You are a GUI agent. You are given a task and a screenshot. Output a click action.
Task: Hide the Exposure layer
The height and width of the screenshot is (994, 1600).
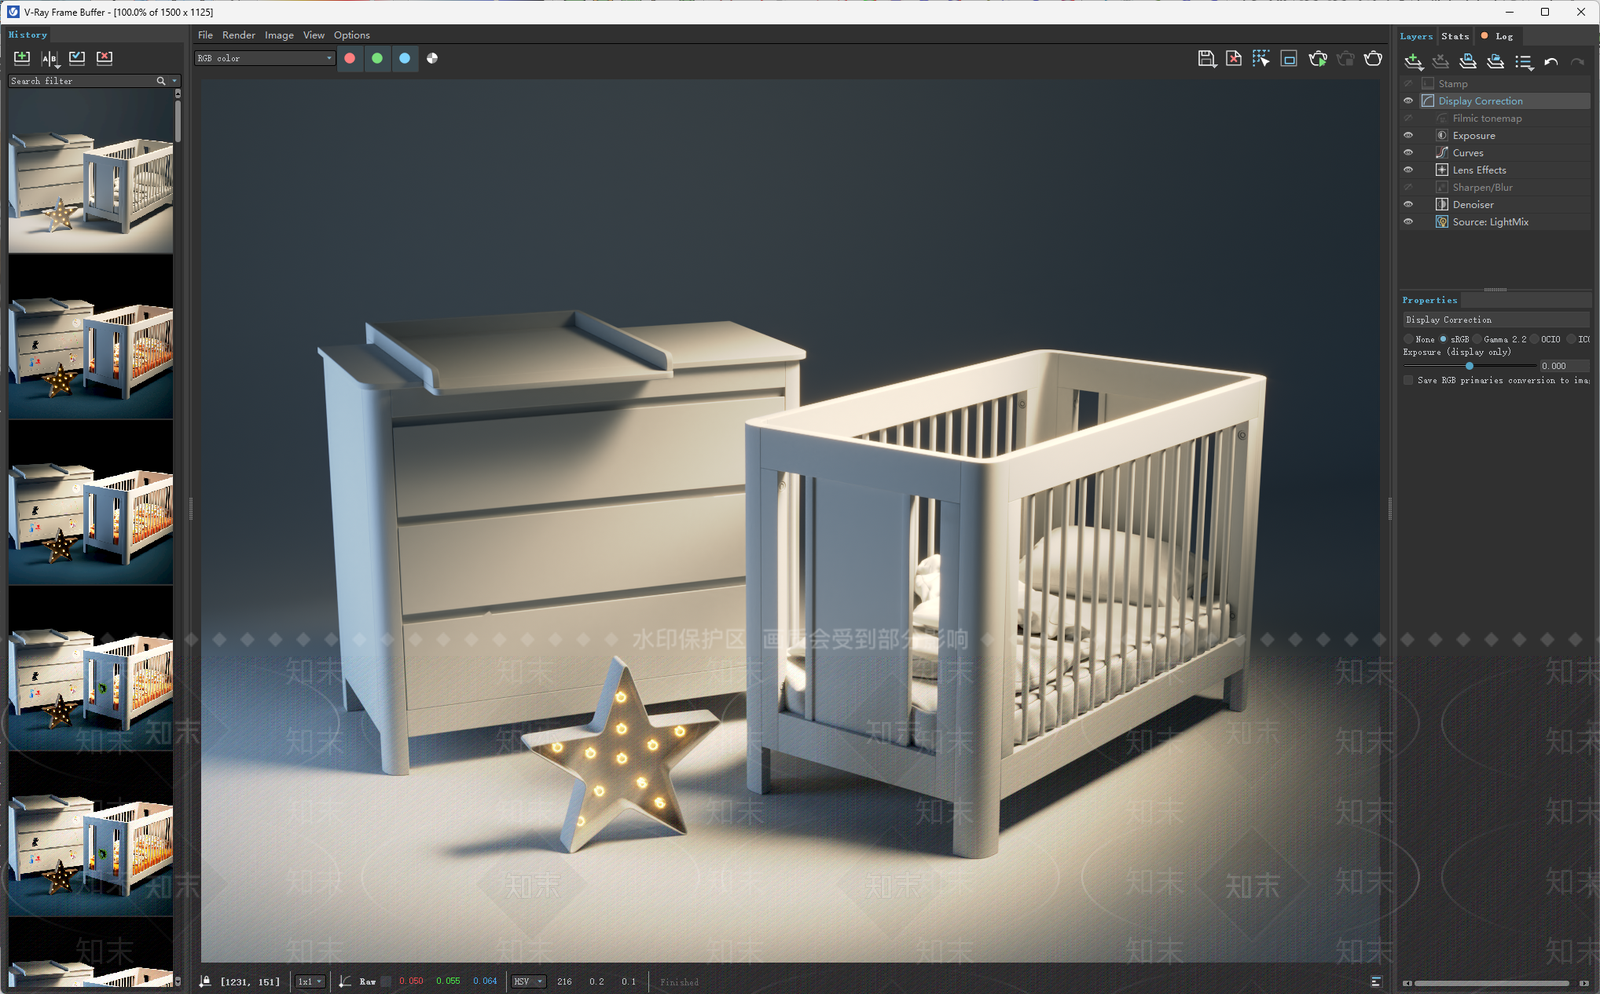(x=1408, y=135)
